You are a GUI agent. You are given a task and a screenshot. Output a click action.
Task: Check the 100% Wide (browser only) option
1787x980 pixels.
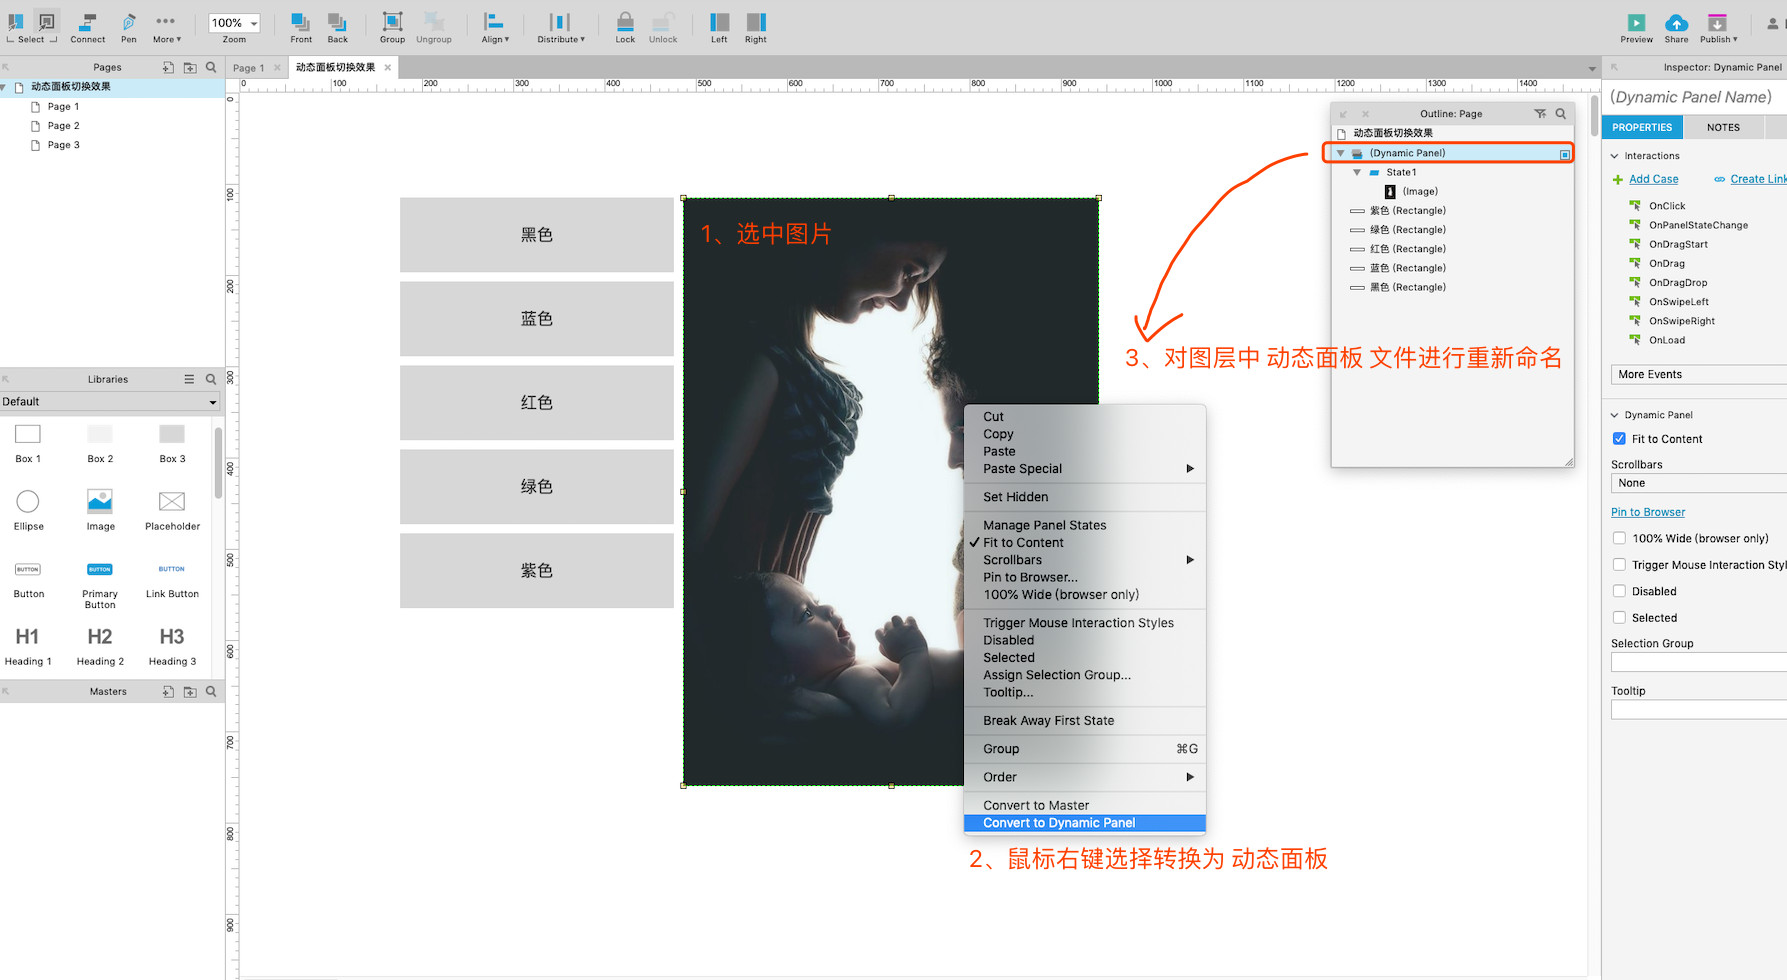(x=1619, y=538)
